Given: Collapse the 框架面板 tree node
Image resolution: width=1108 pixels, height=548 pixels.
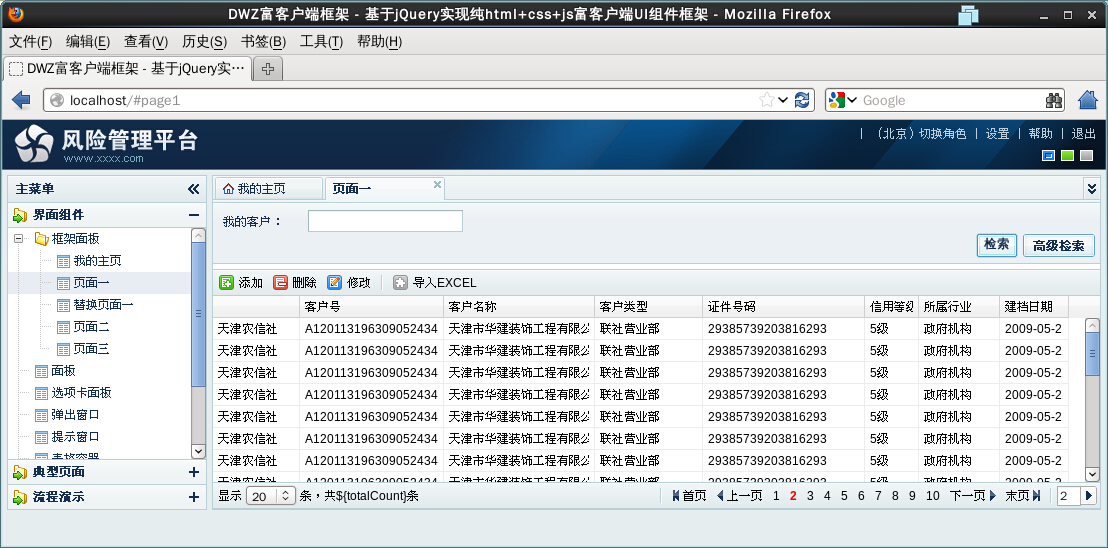Looking at the screenshot, I should [x=19, y=239].
